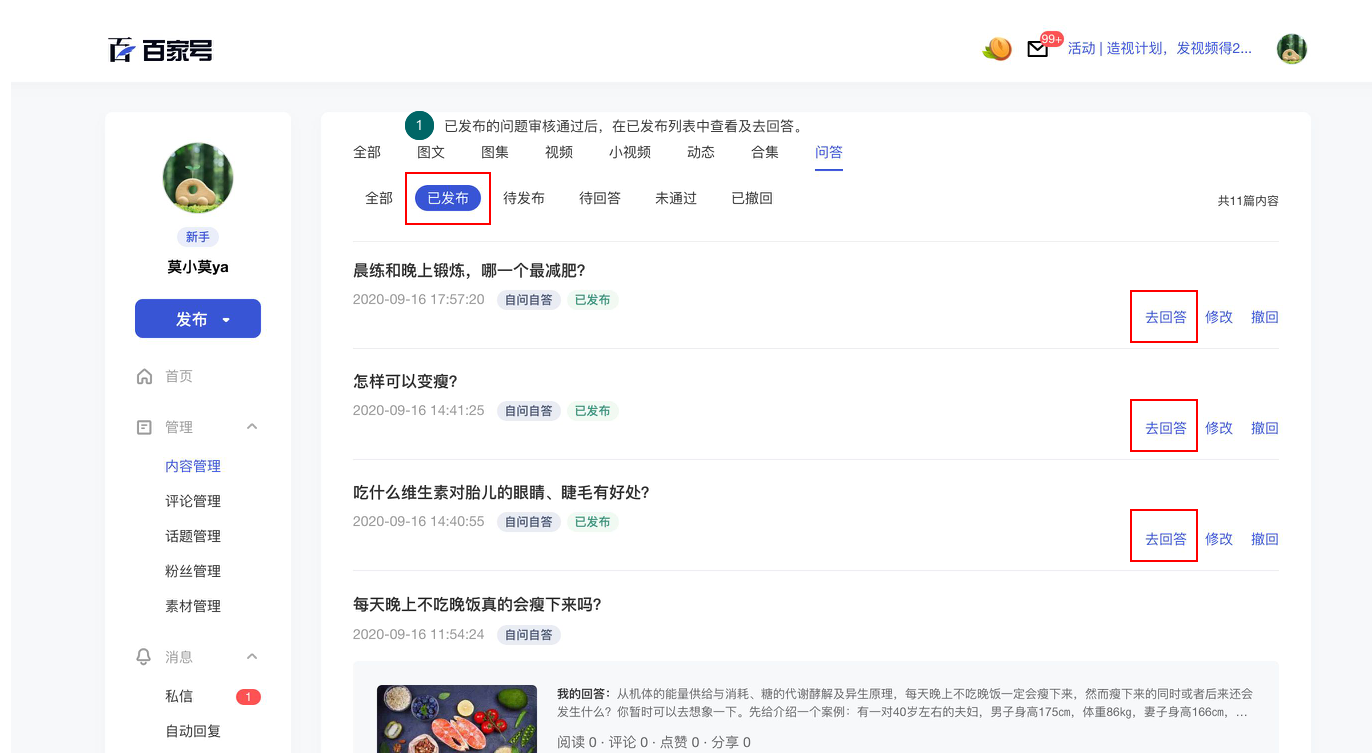Click the 新手 level badge
The height and width of the screenshot is (753, 1372).
click(198, 237)
